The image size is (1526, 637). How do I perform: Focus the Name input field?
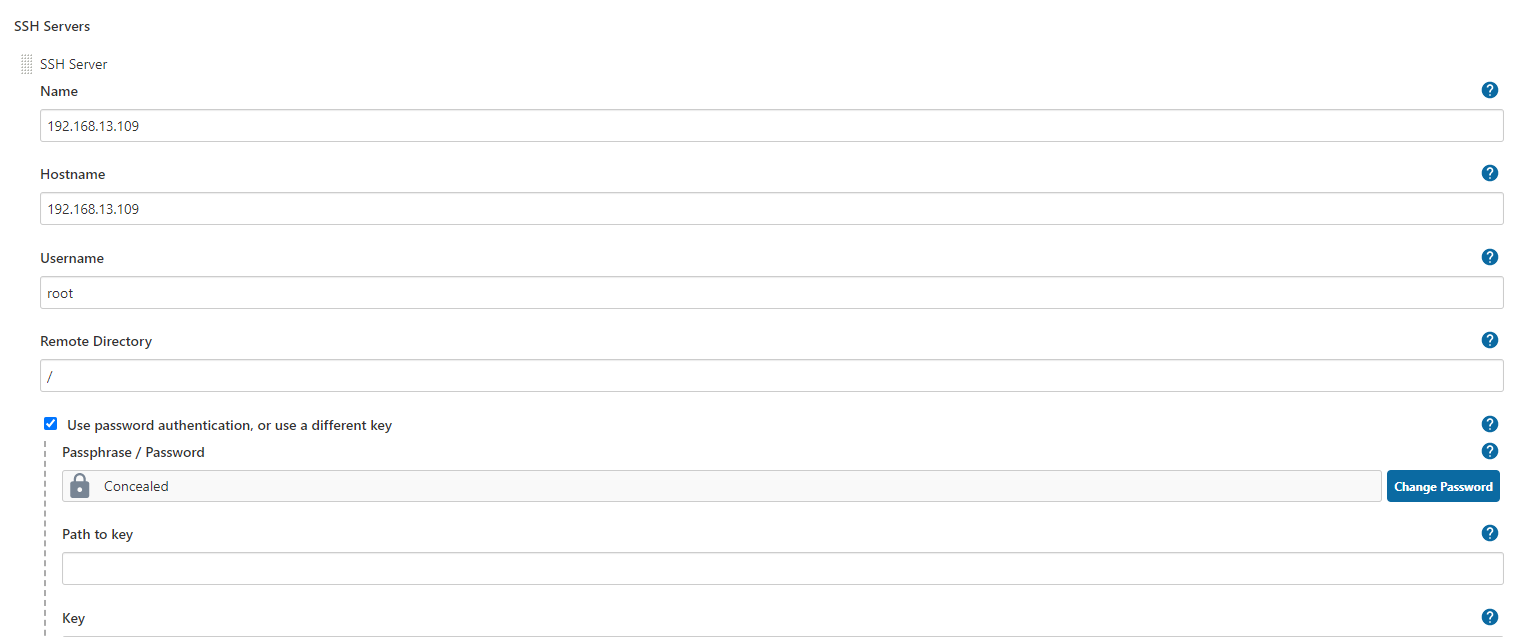tap(771, 126)
